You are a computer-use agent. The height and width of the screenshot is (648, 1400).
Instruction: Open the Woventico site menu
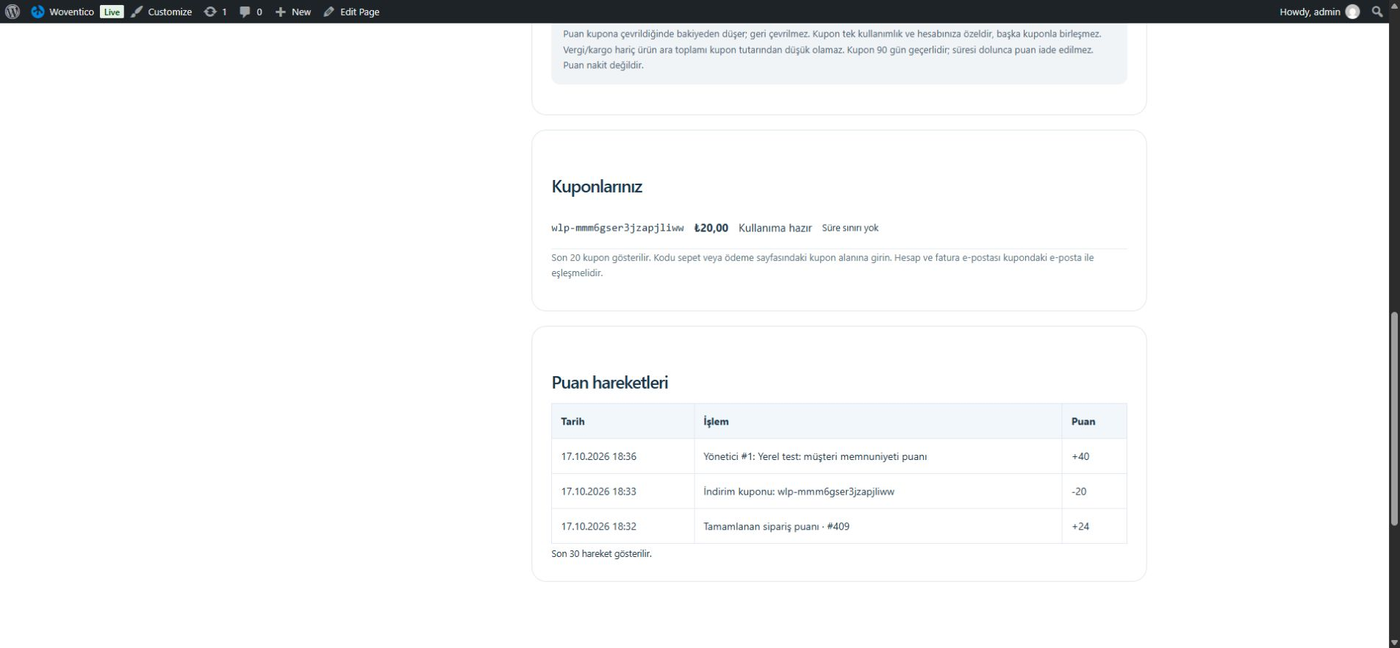(x=62, y=12)
